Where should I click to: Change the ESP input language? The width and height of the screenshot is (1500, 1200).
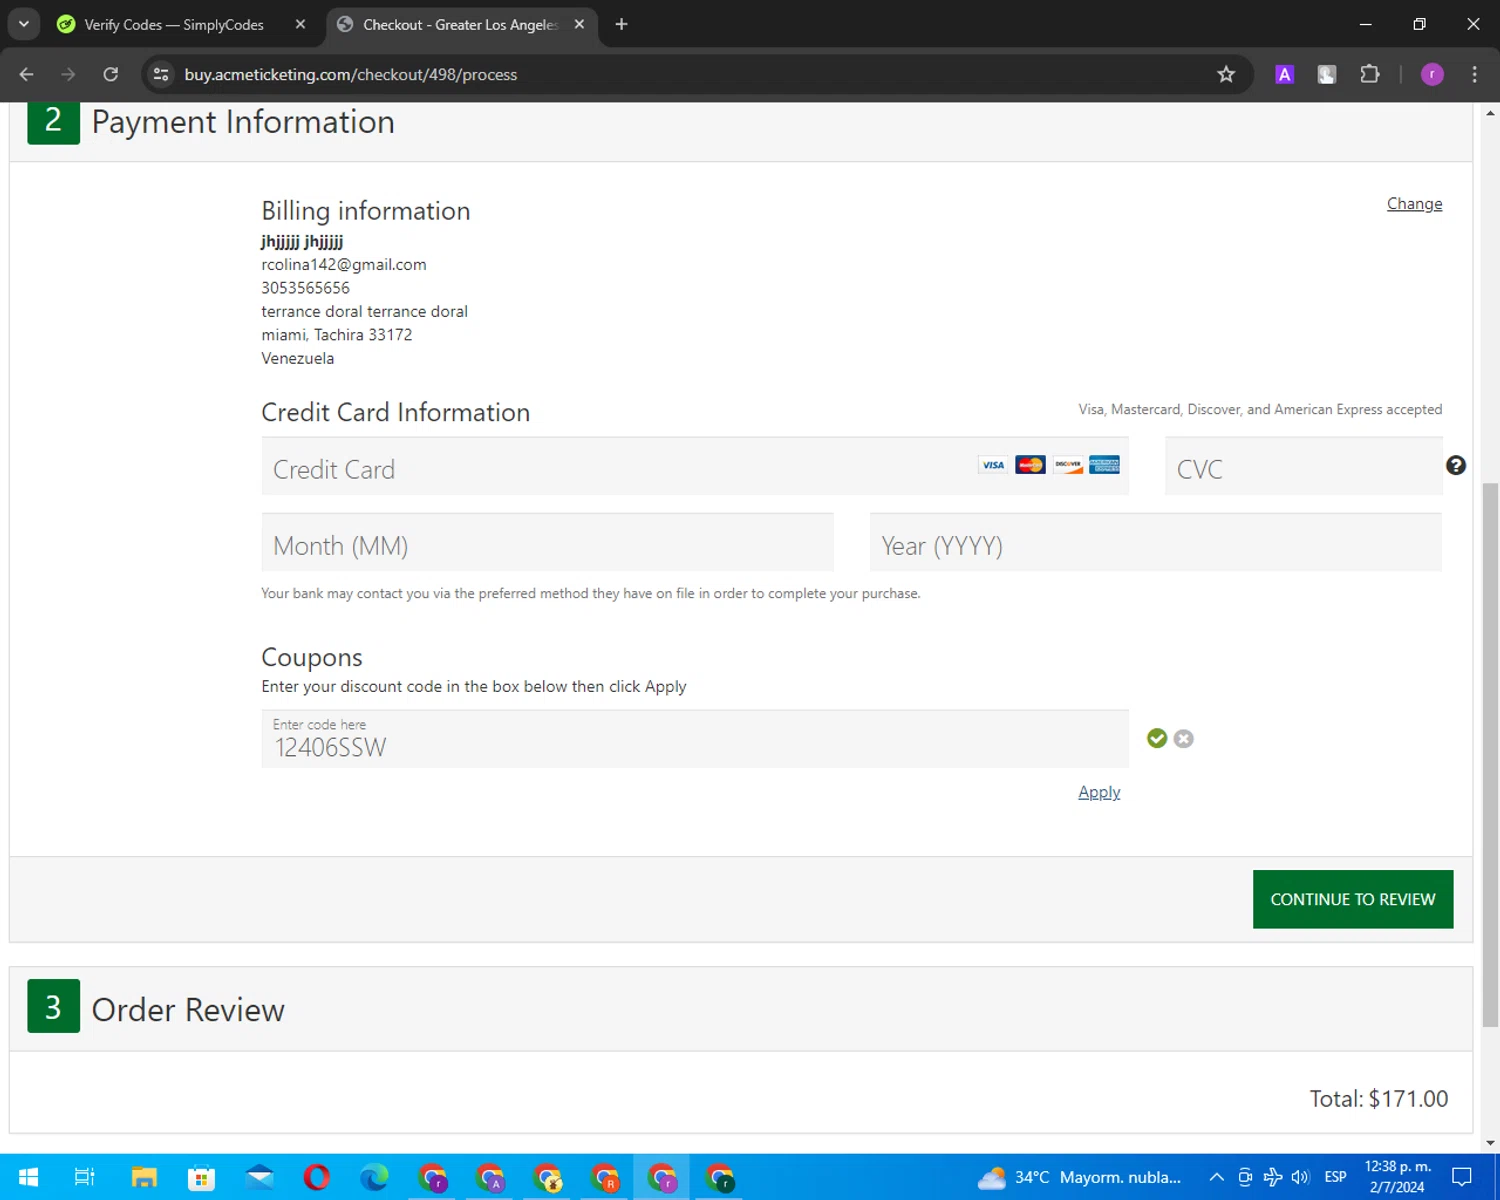(x=1335, y=1177)
